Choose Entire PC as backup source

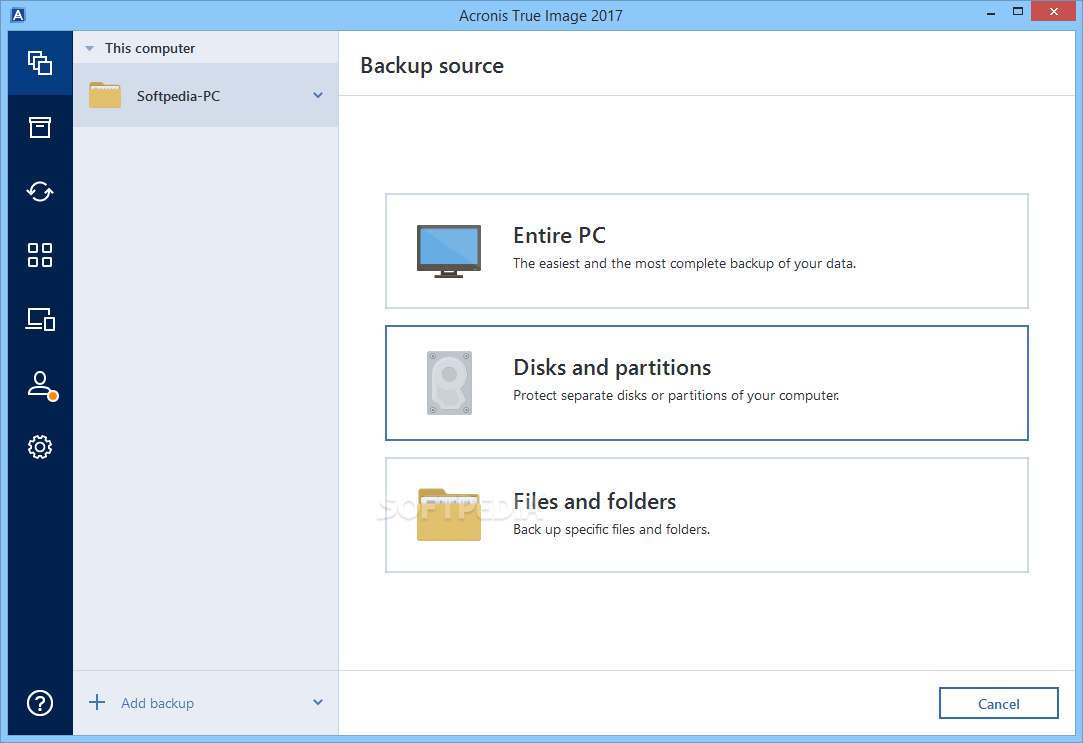[x=707, y=251]
